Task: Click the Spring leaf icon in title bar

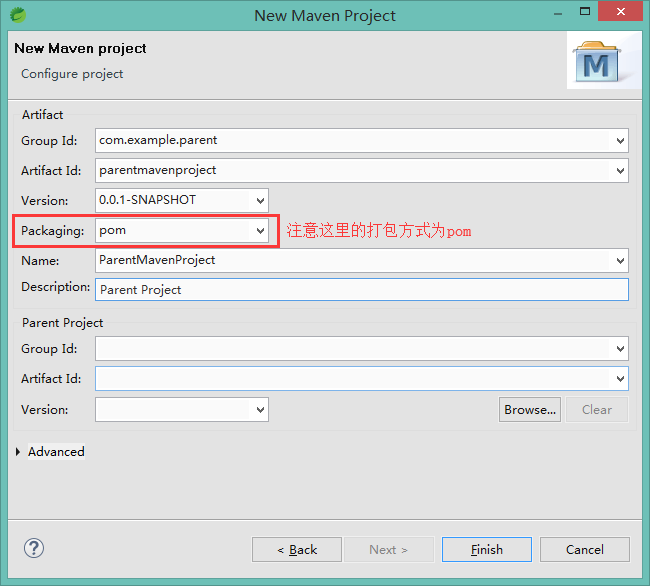Action: coord(18,15)
